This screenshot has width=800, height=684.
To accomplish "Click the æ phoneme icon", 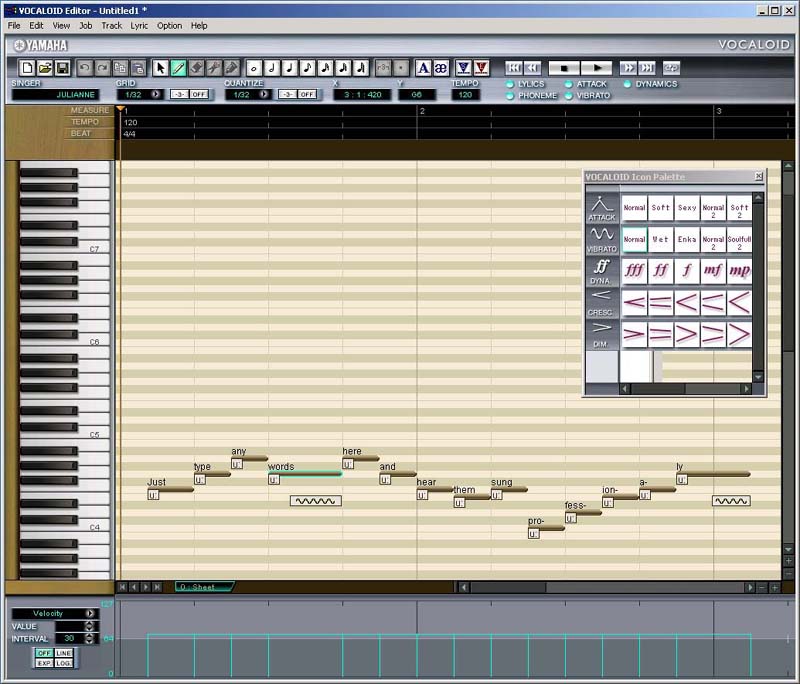I will 441,67.
